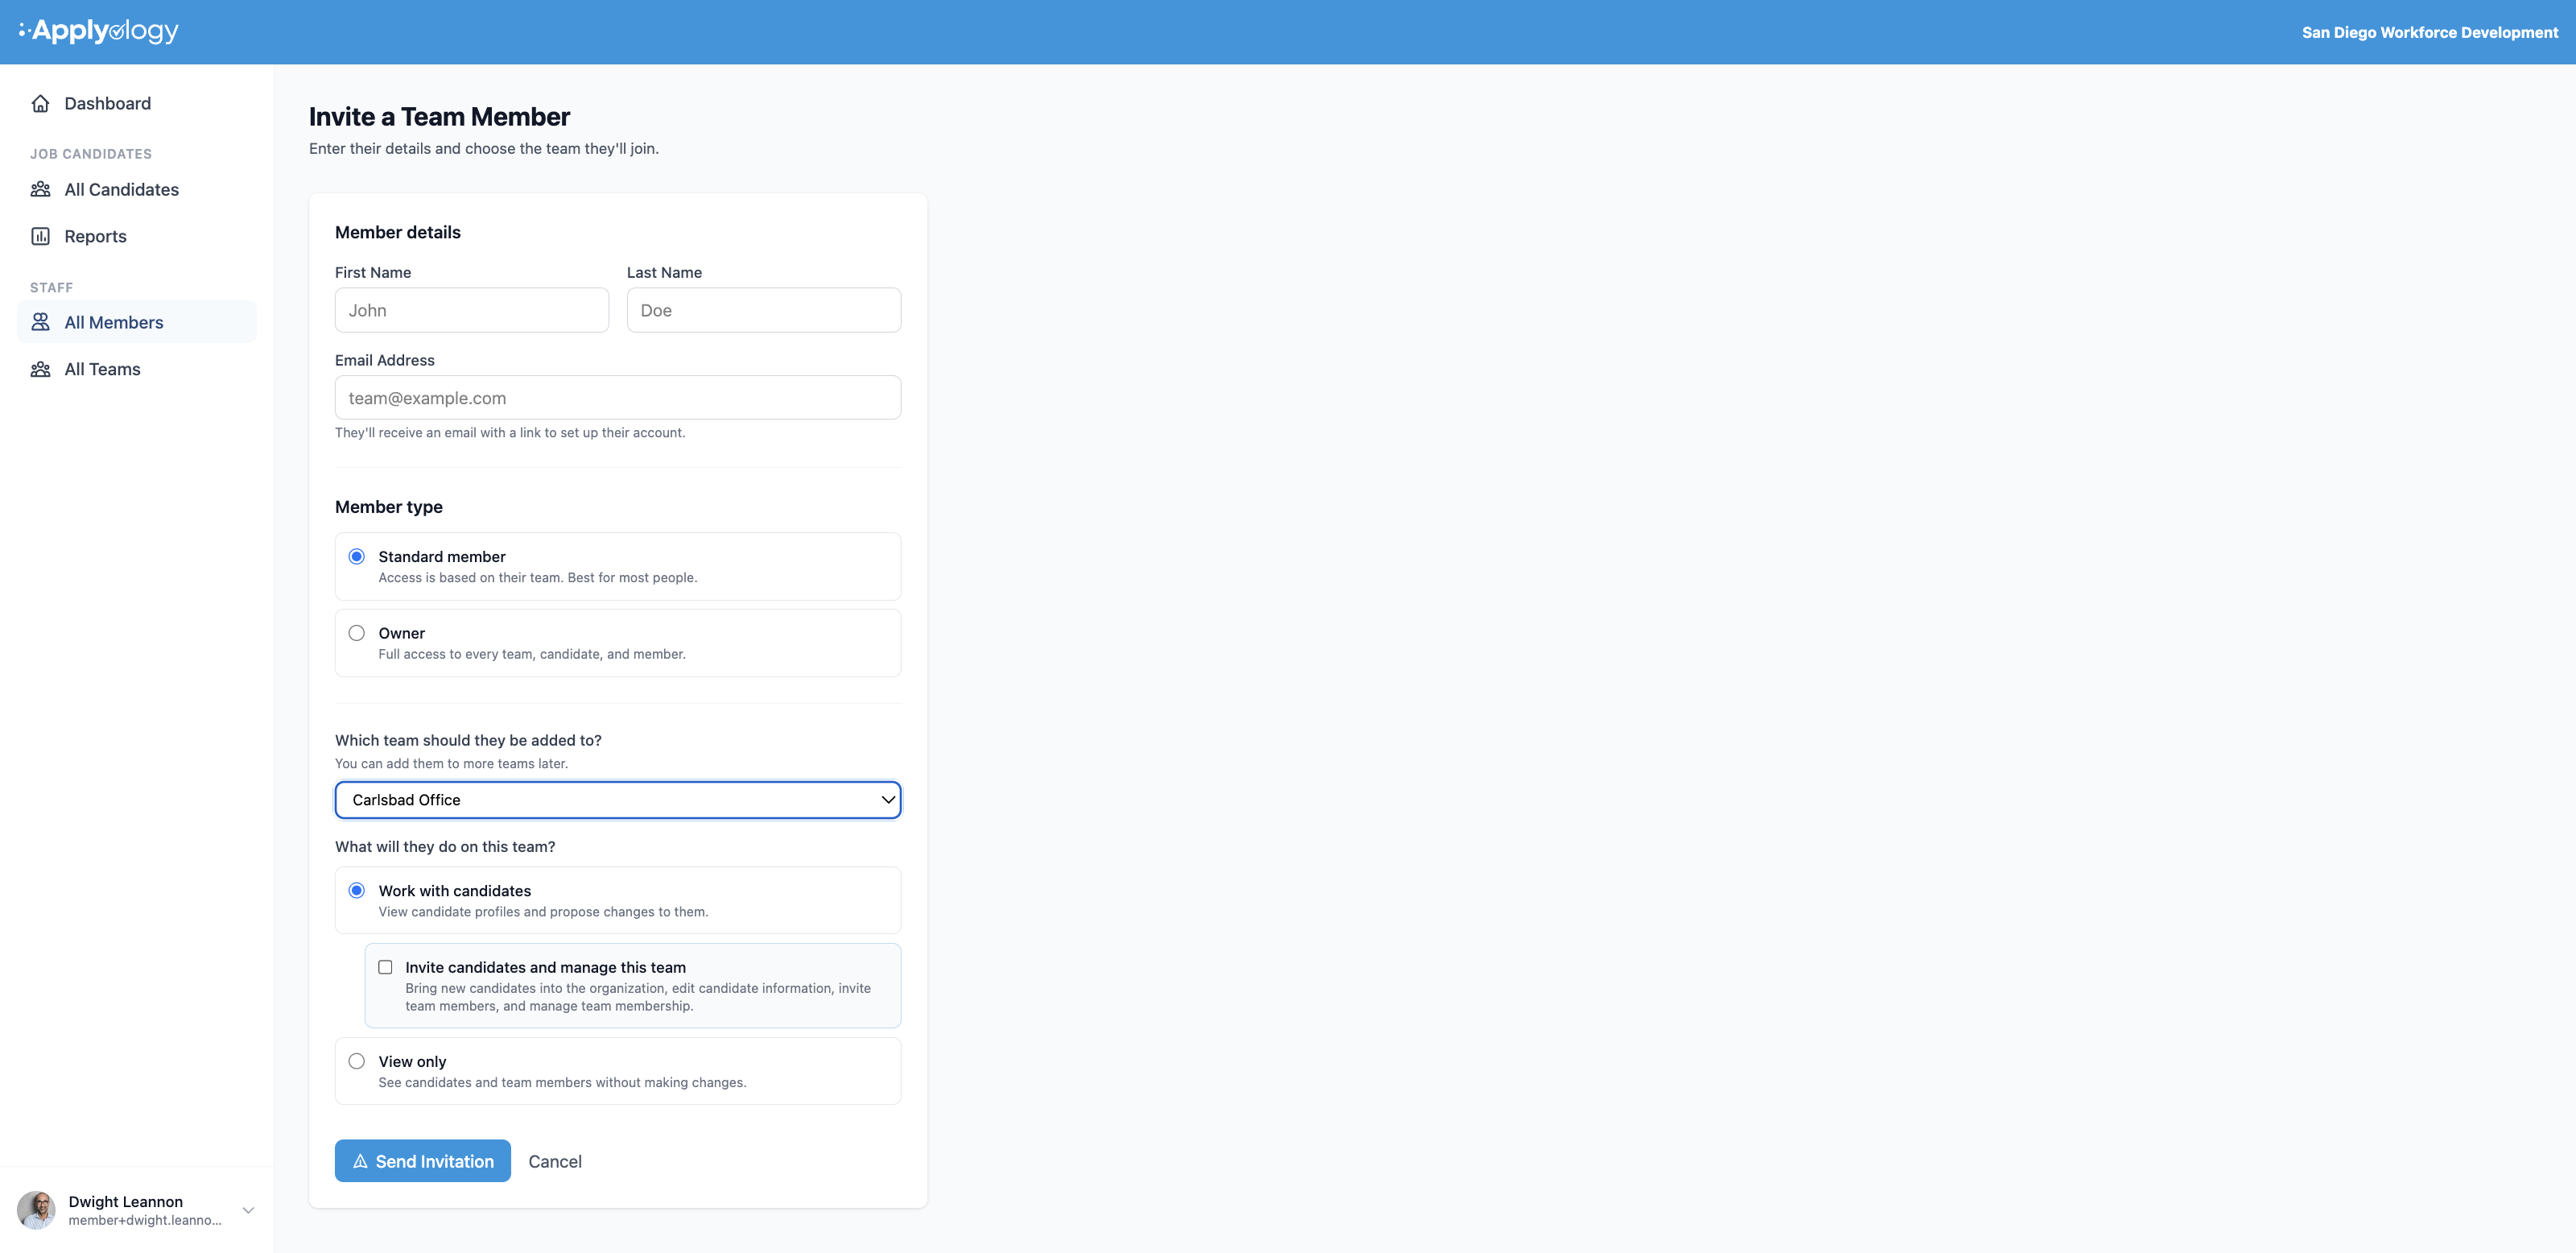2576x1253 pixels.
Task: Select the Work with candidates radio option
Action: tap(357, 890)
